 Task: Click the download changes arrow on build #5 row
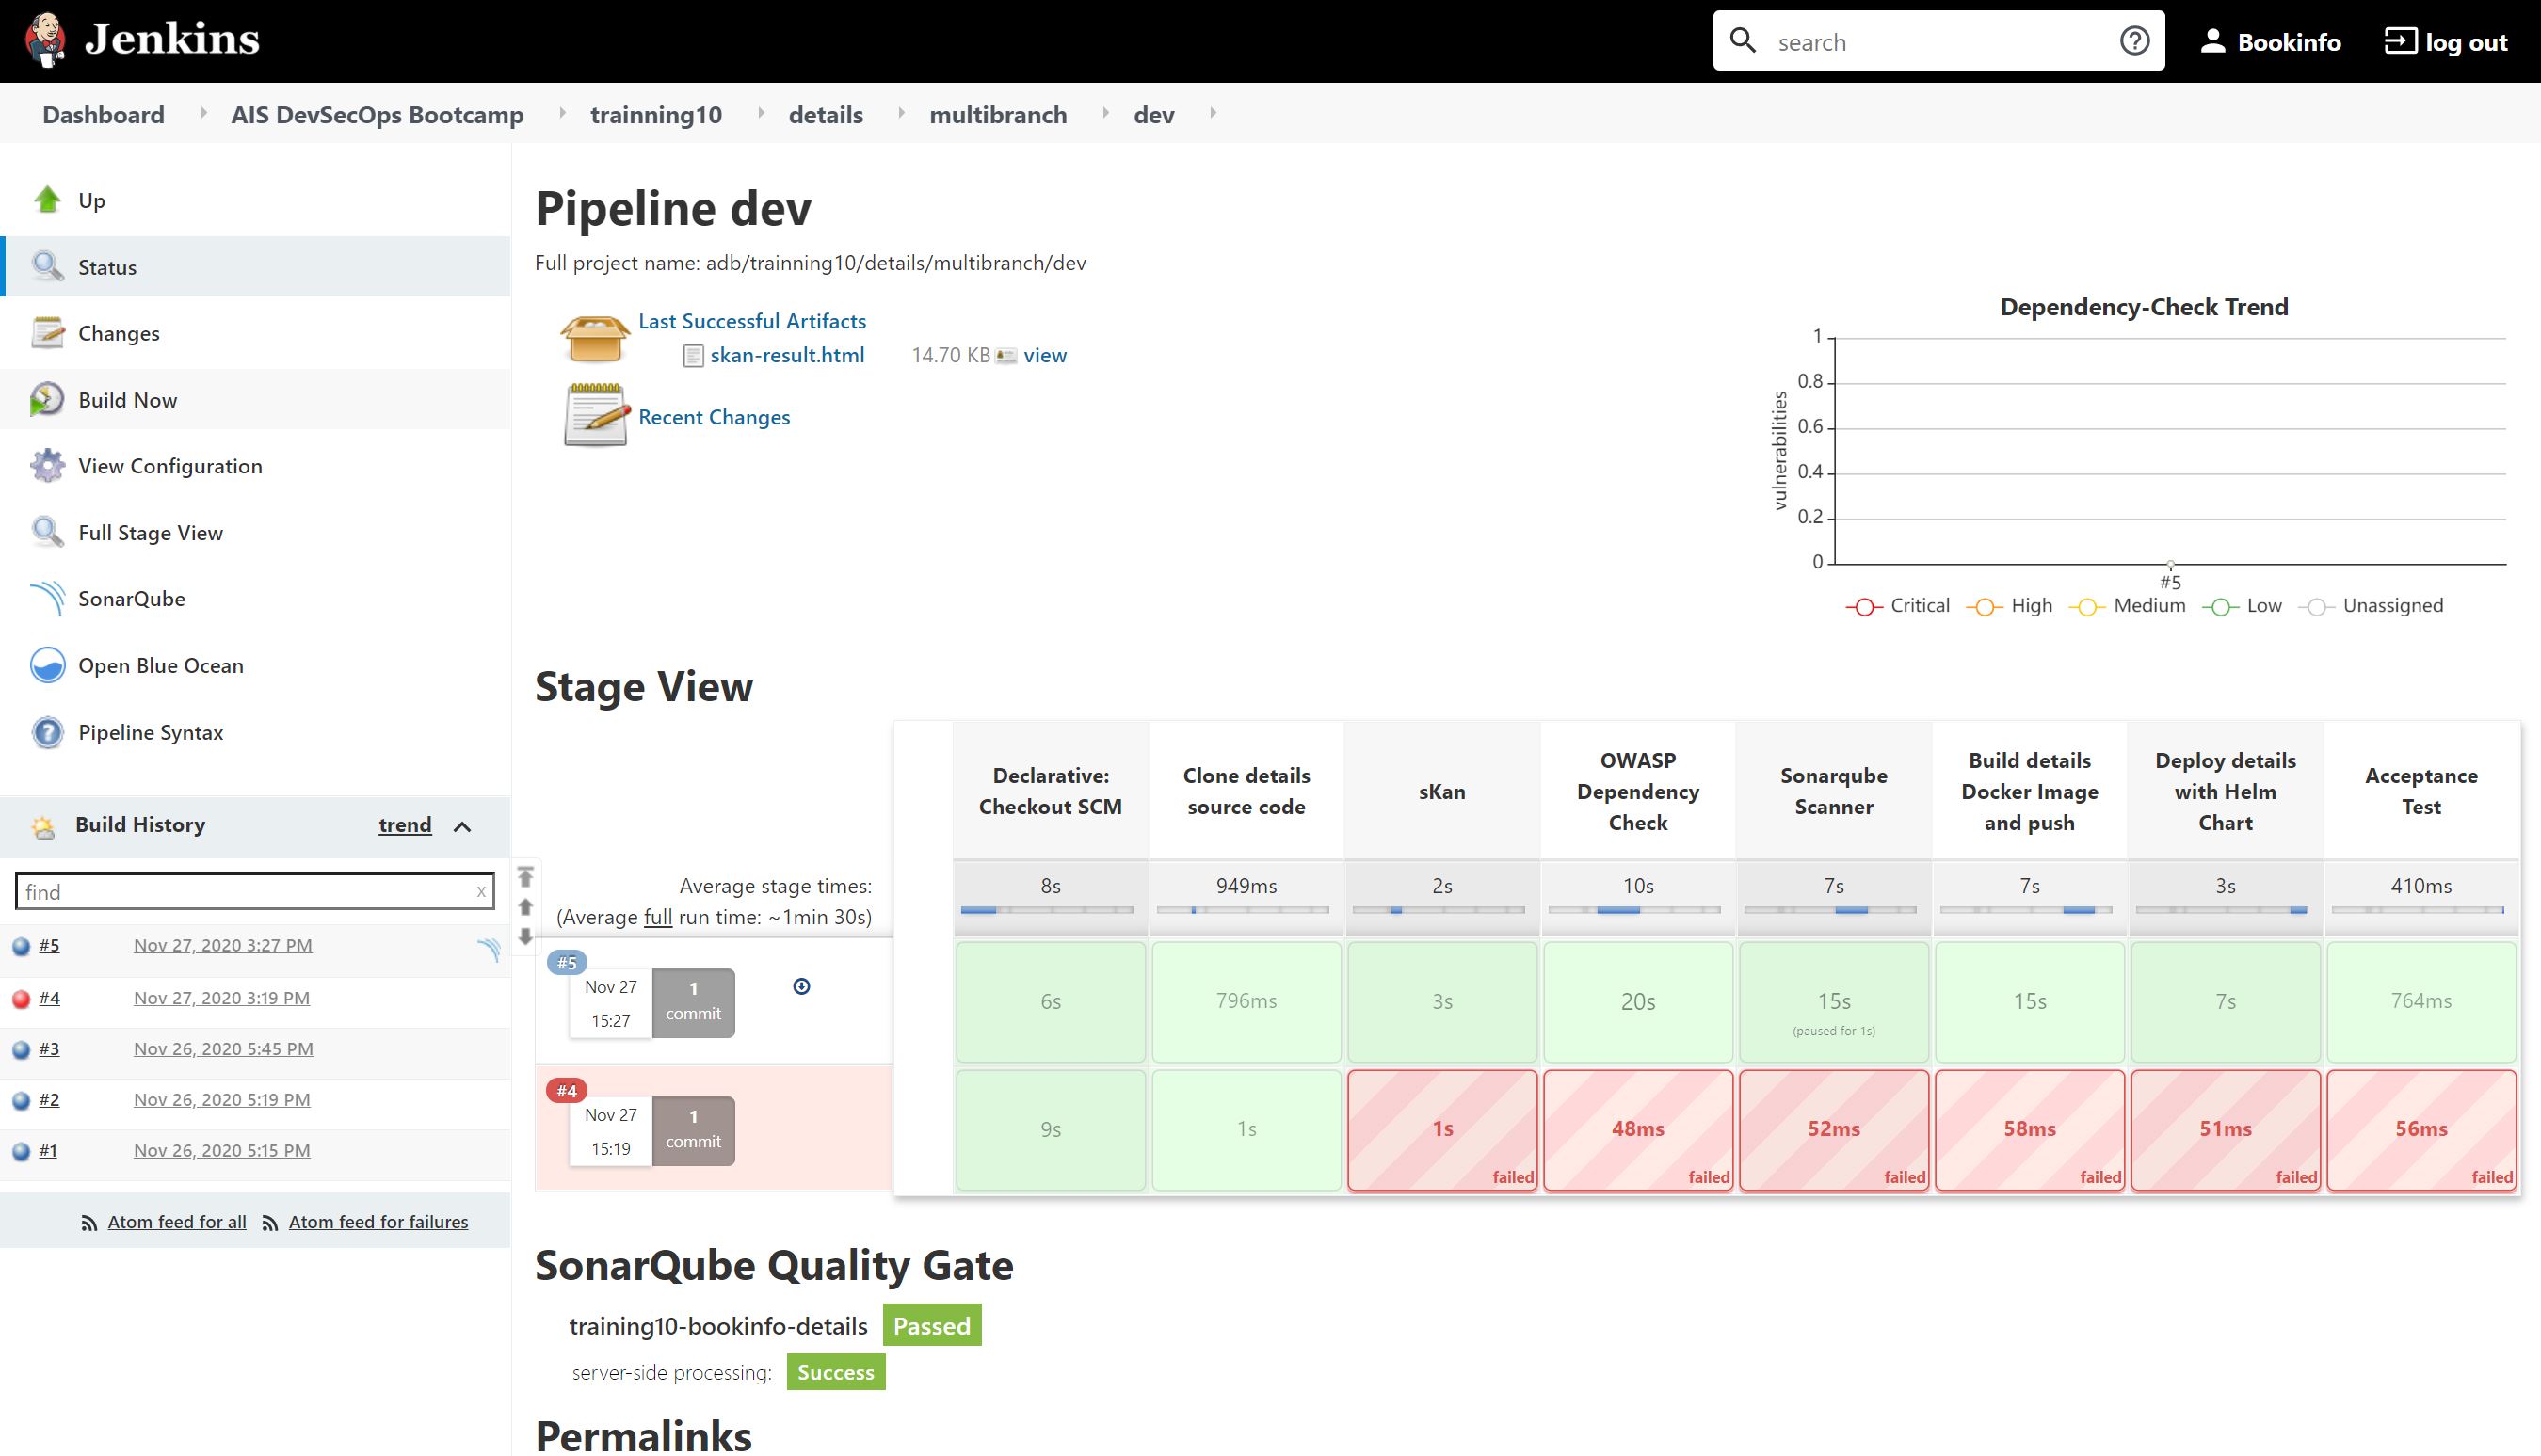coord(803,986)
